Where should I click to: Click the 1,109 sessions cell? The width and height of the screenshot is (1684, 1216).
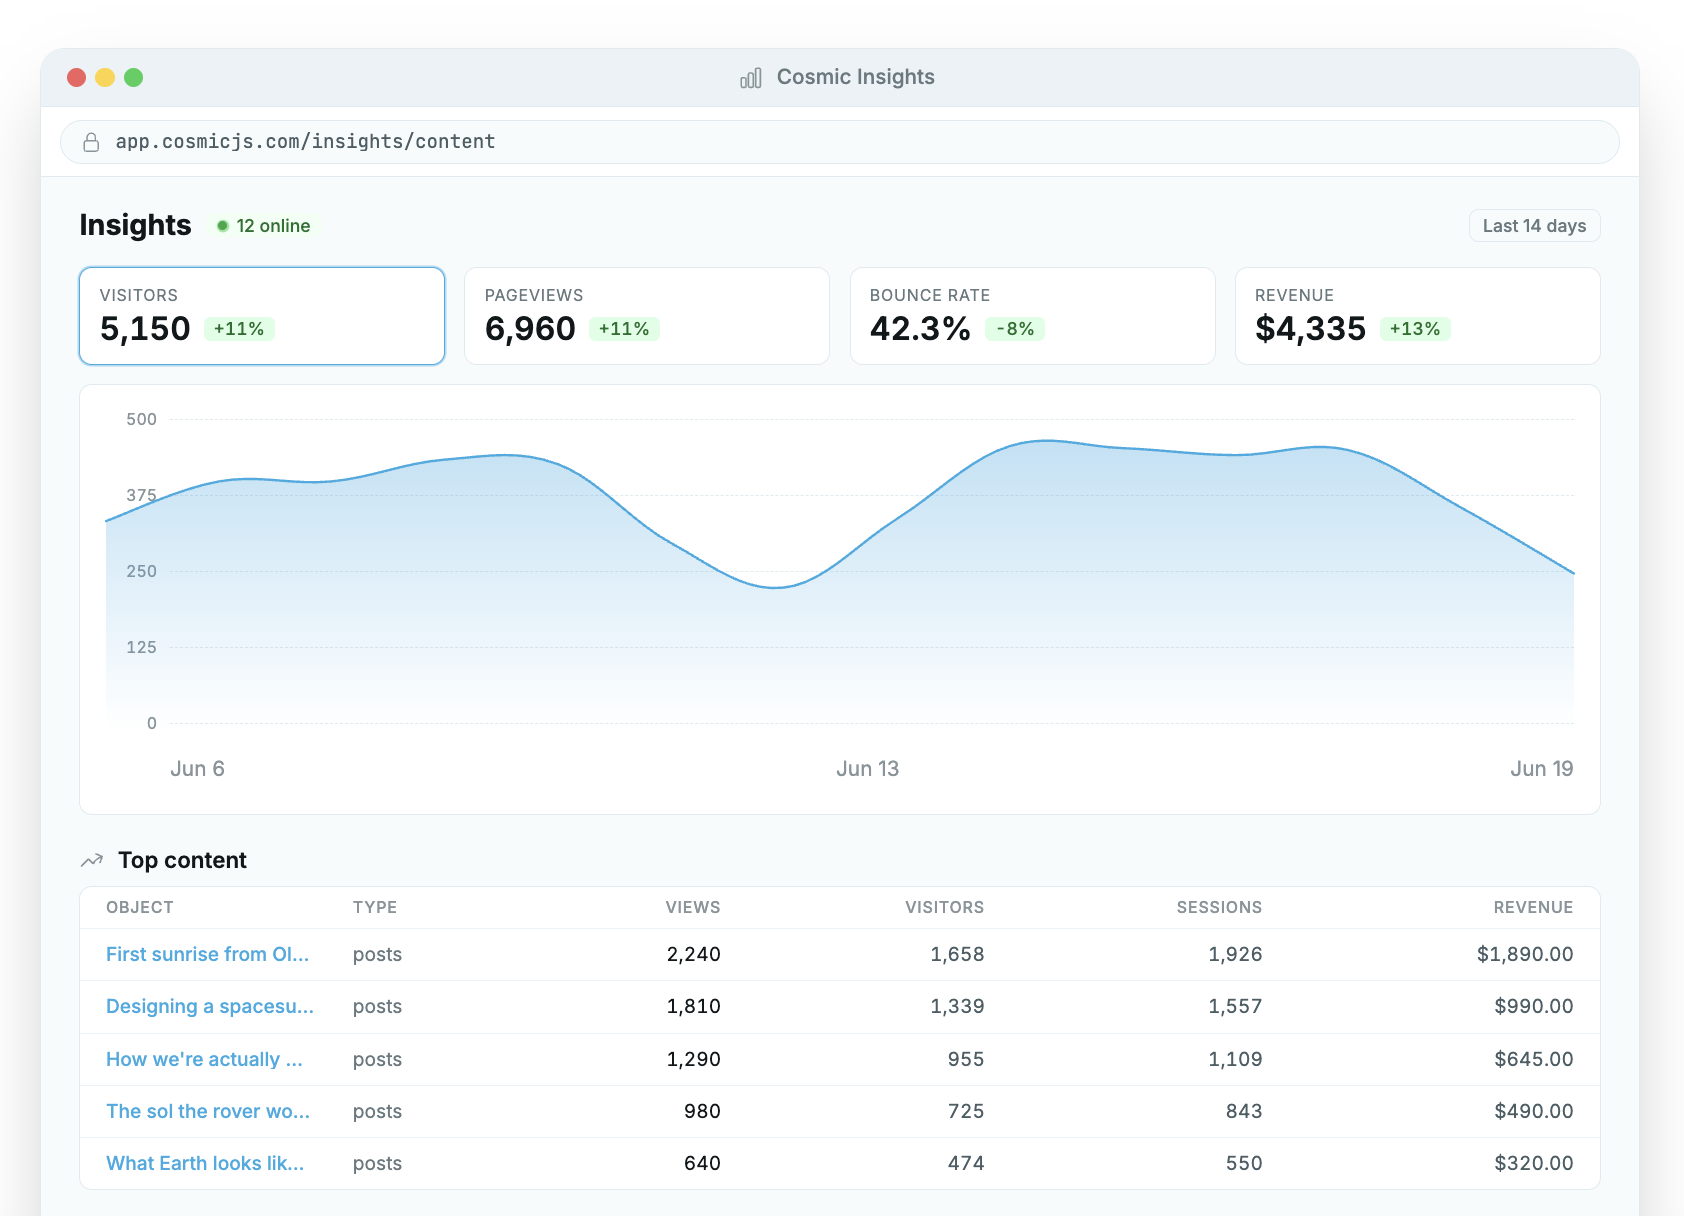pos(1235,1059)
